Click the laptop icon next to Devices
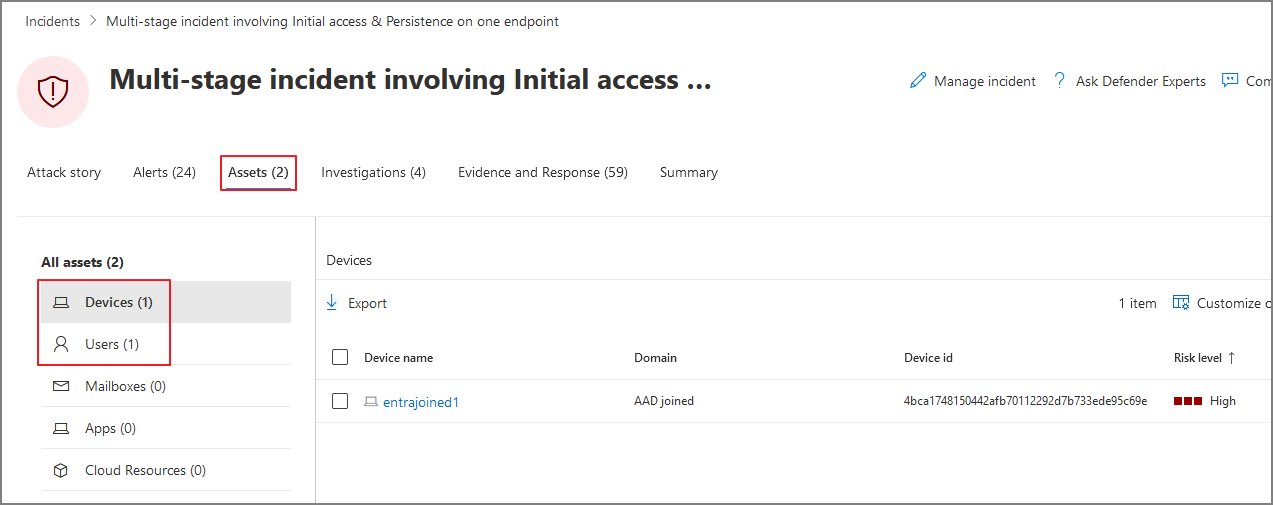 click(62, 302)
